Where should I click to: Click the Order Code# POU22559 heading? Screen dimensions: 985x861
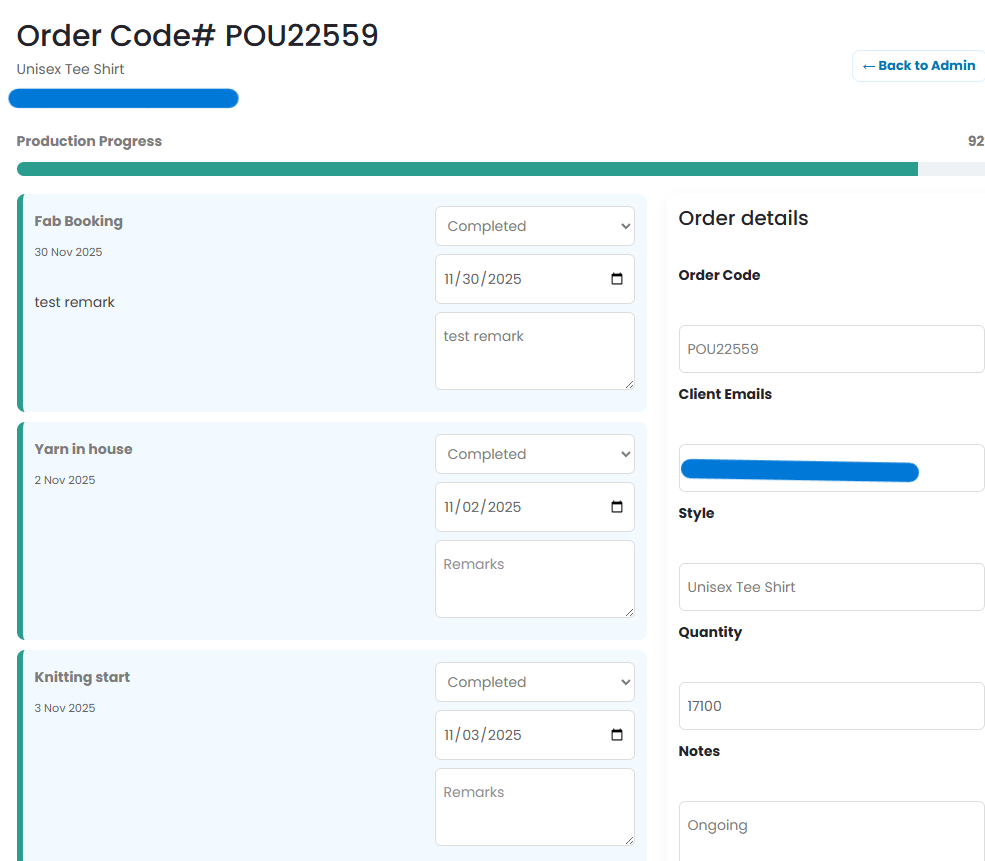point(197,35)
